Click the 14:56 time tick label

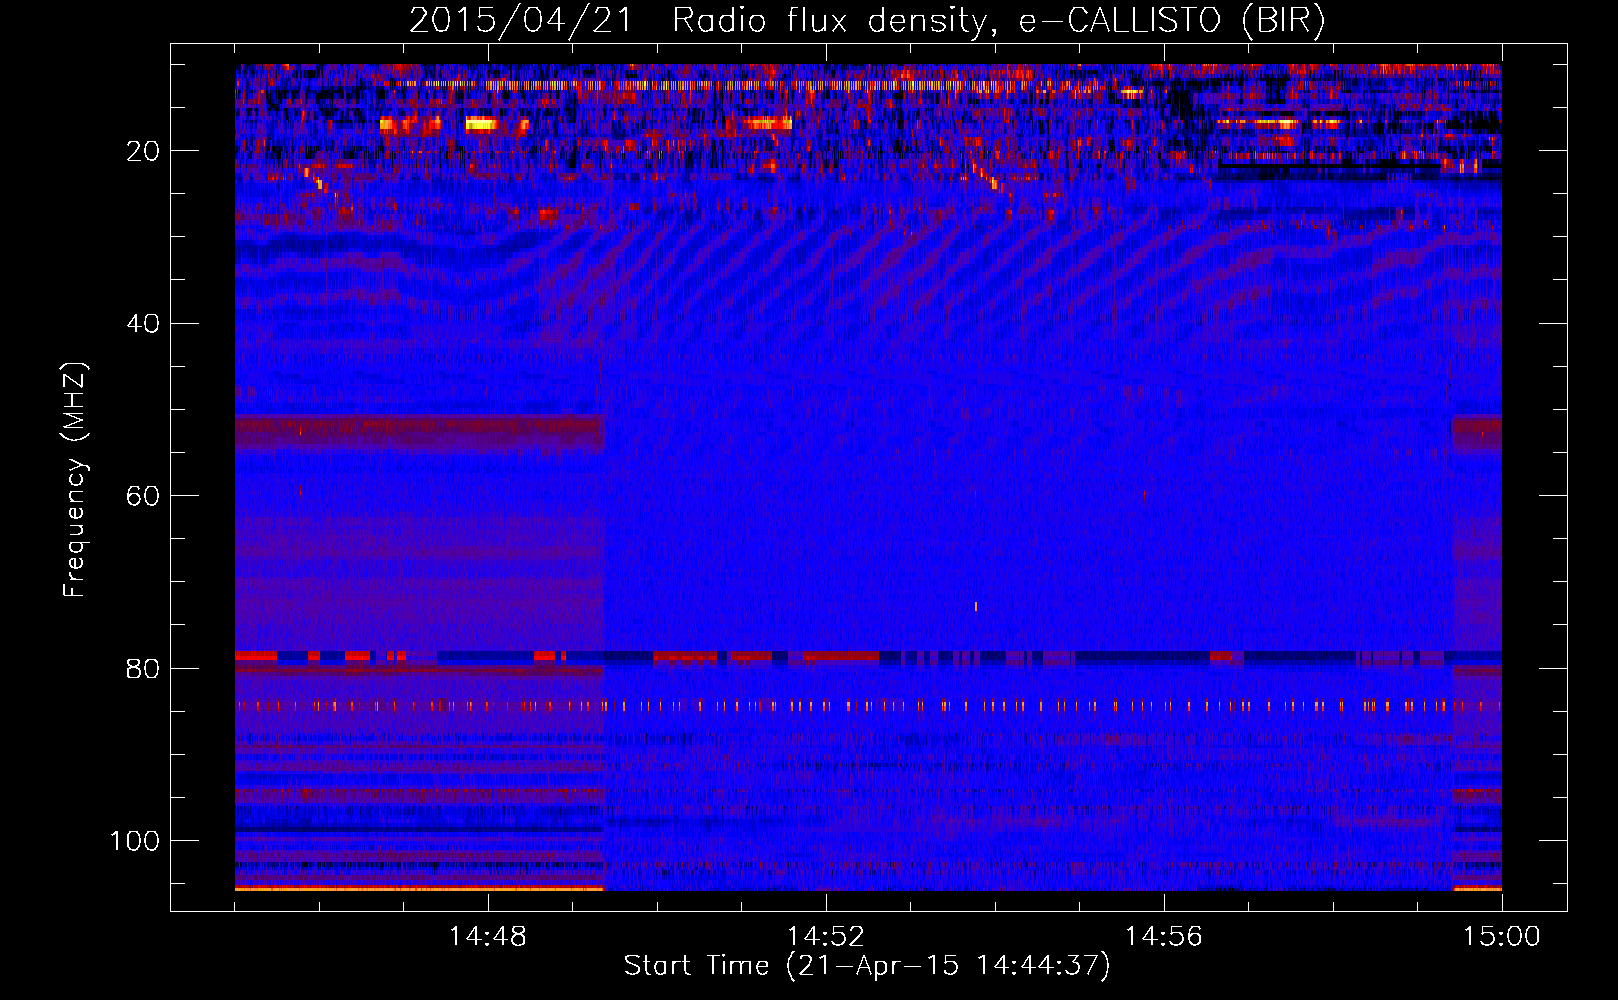click(1163, 937)
